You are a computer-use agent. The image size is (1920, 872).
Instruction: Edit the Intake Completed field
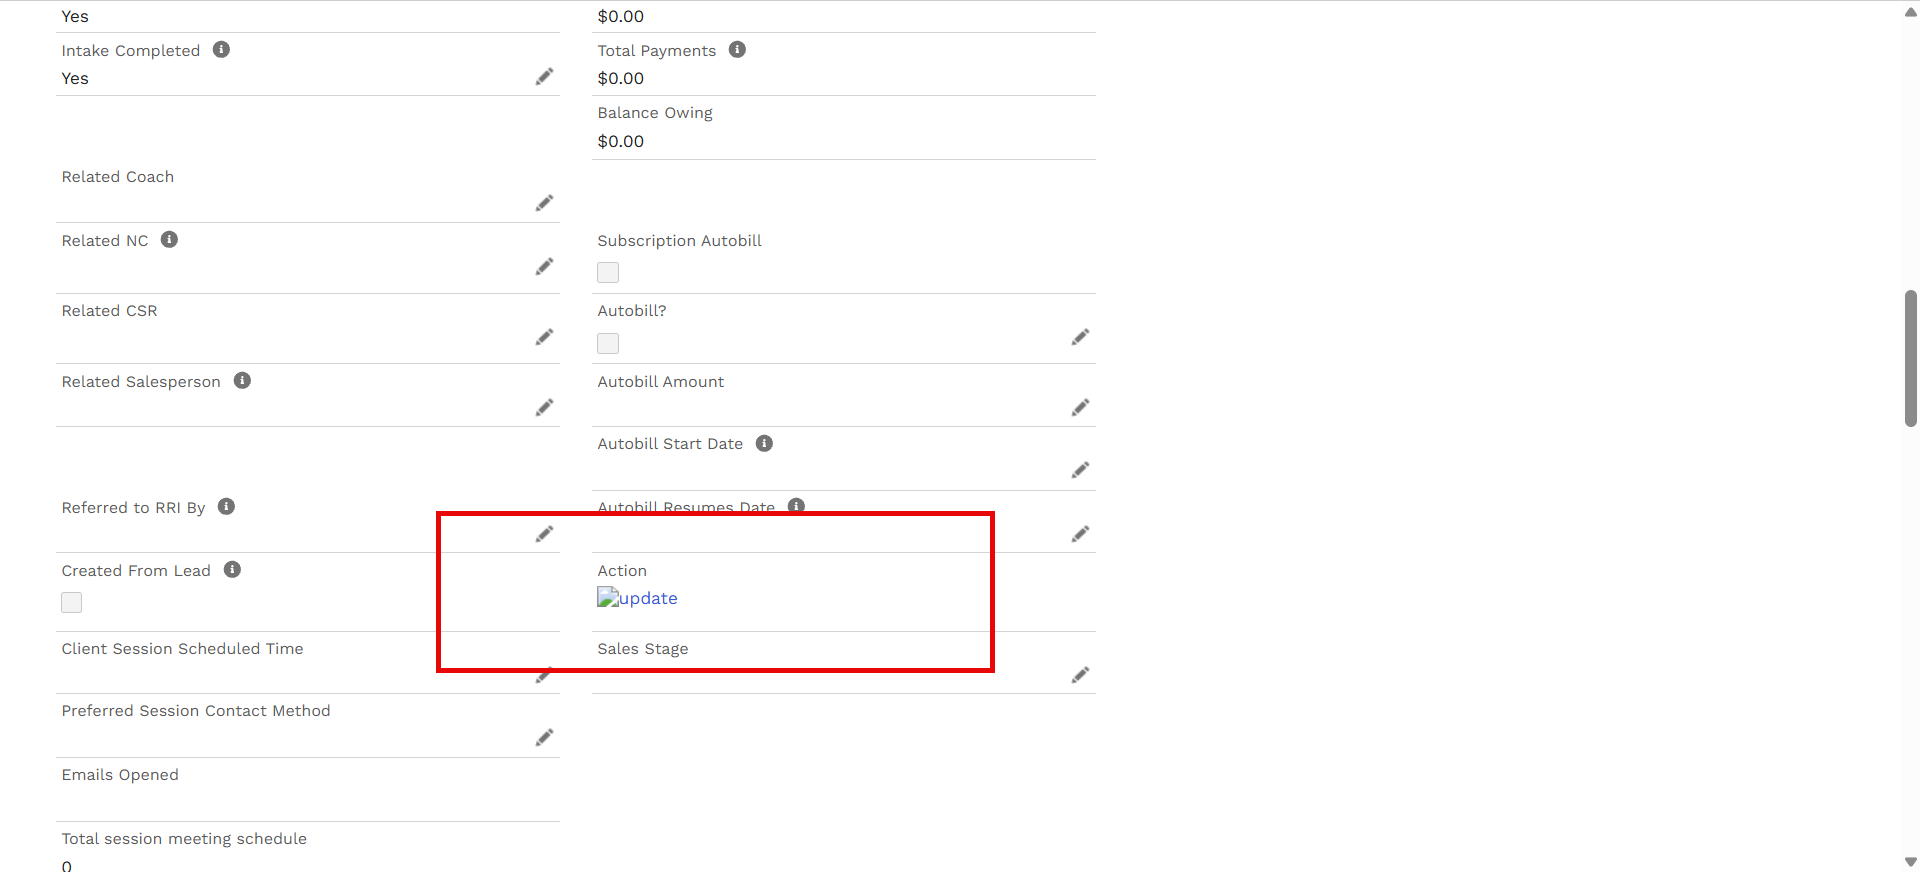(x=544, y=77)
